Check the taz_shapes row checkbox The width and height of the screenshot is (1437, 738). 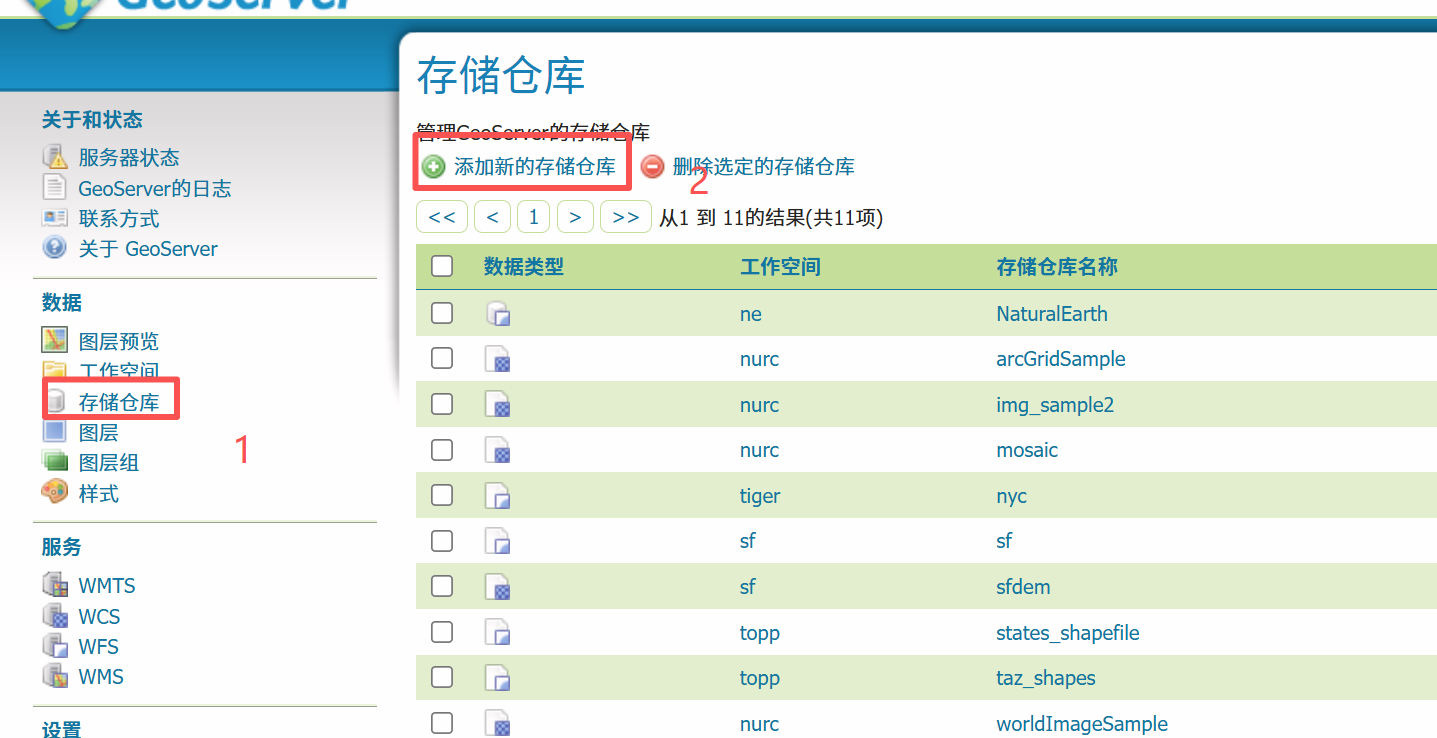click(442, 677)
